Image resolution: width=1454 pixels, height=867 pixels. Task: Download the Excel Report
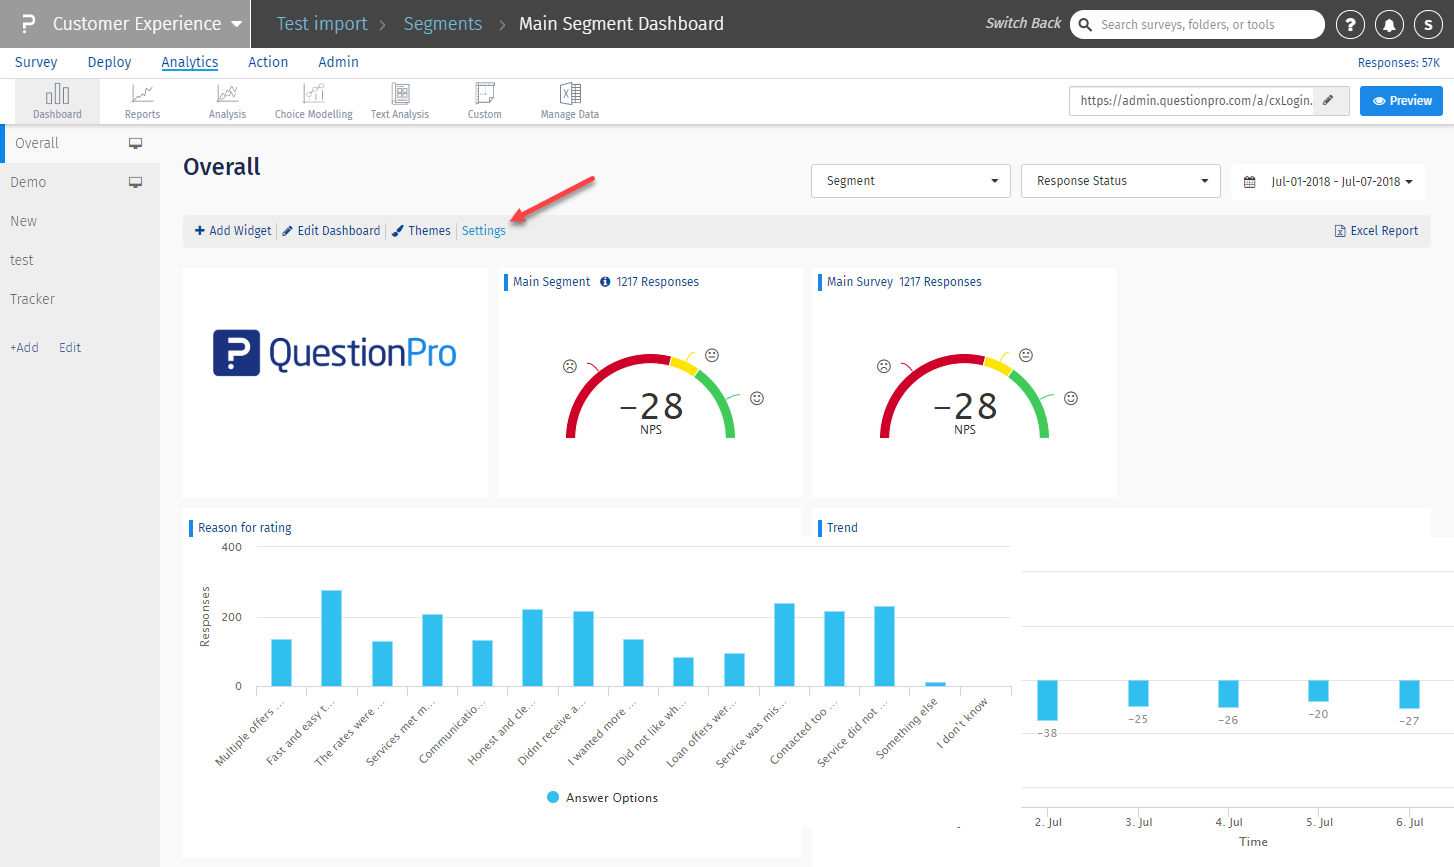tap(1376, 230)
